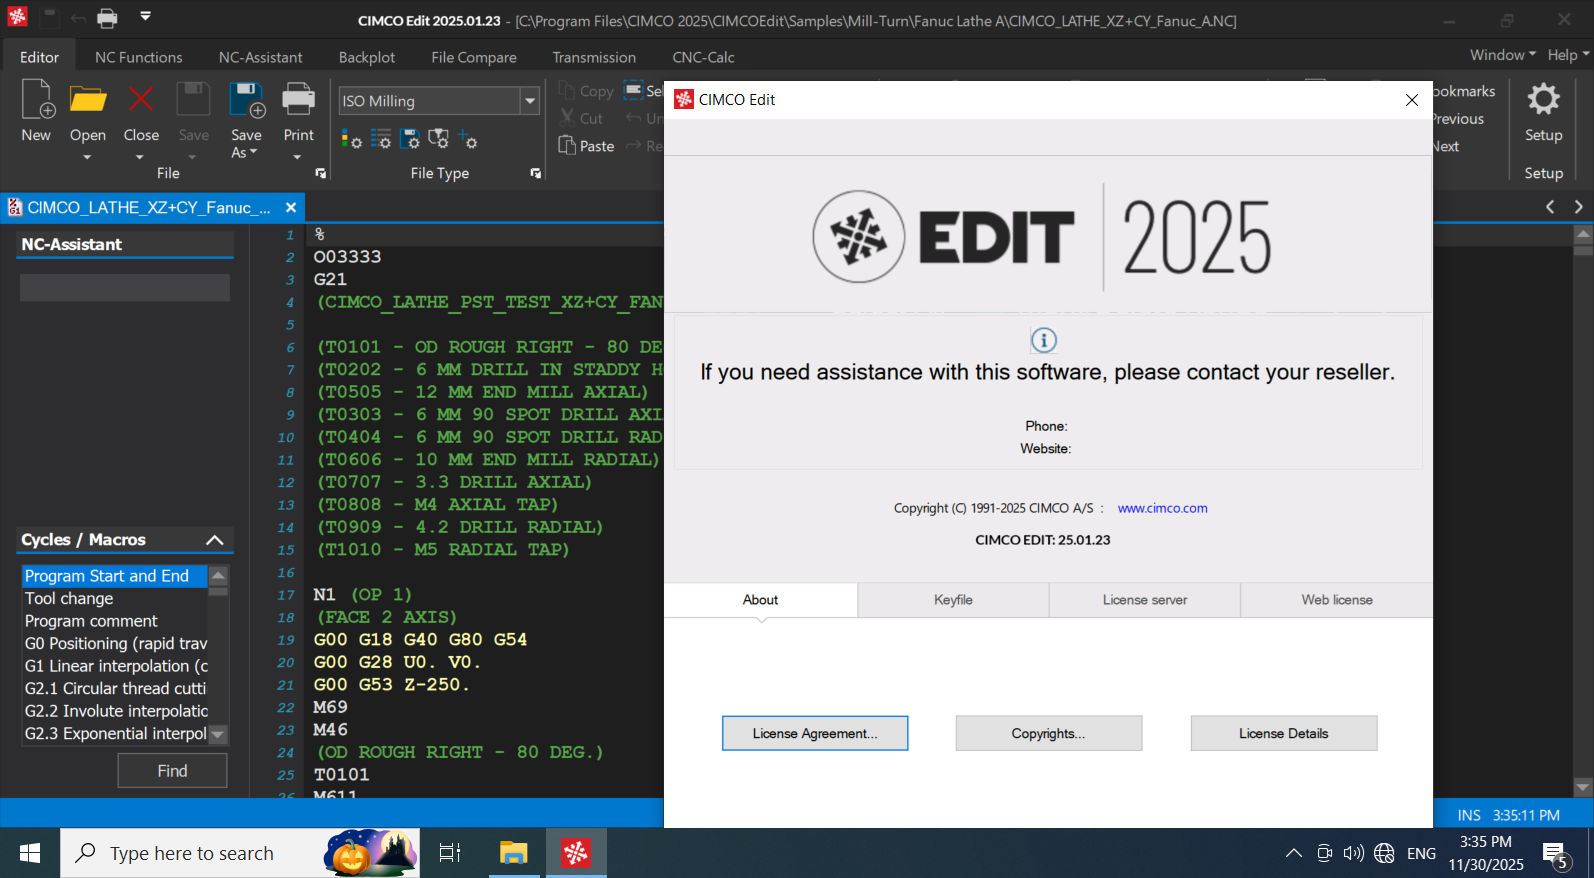Click the CIMCO logo icon in main title bar
1594x878 pixels.
pos(17,17)
